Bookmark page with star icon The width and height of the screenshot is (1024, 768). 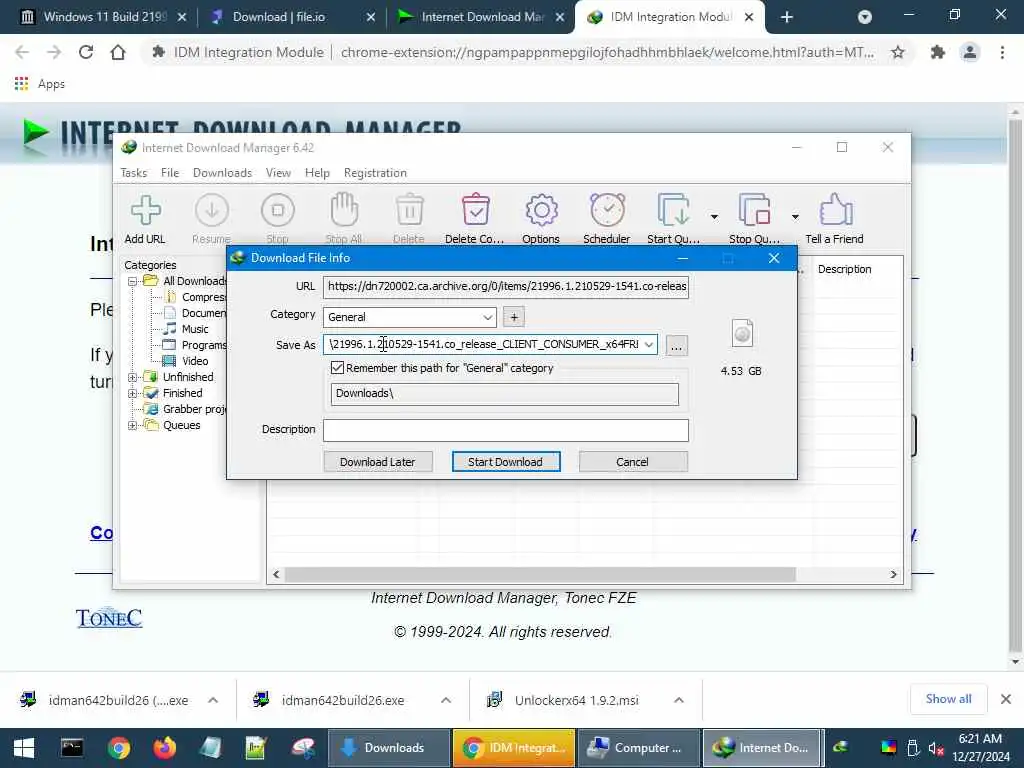pos(898,52)
